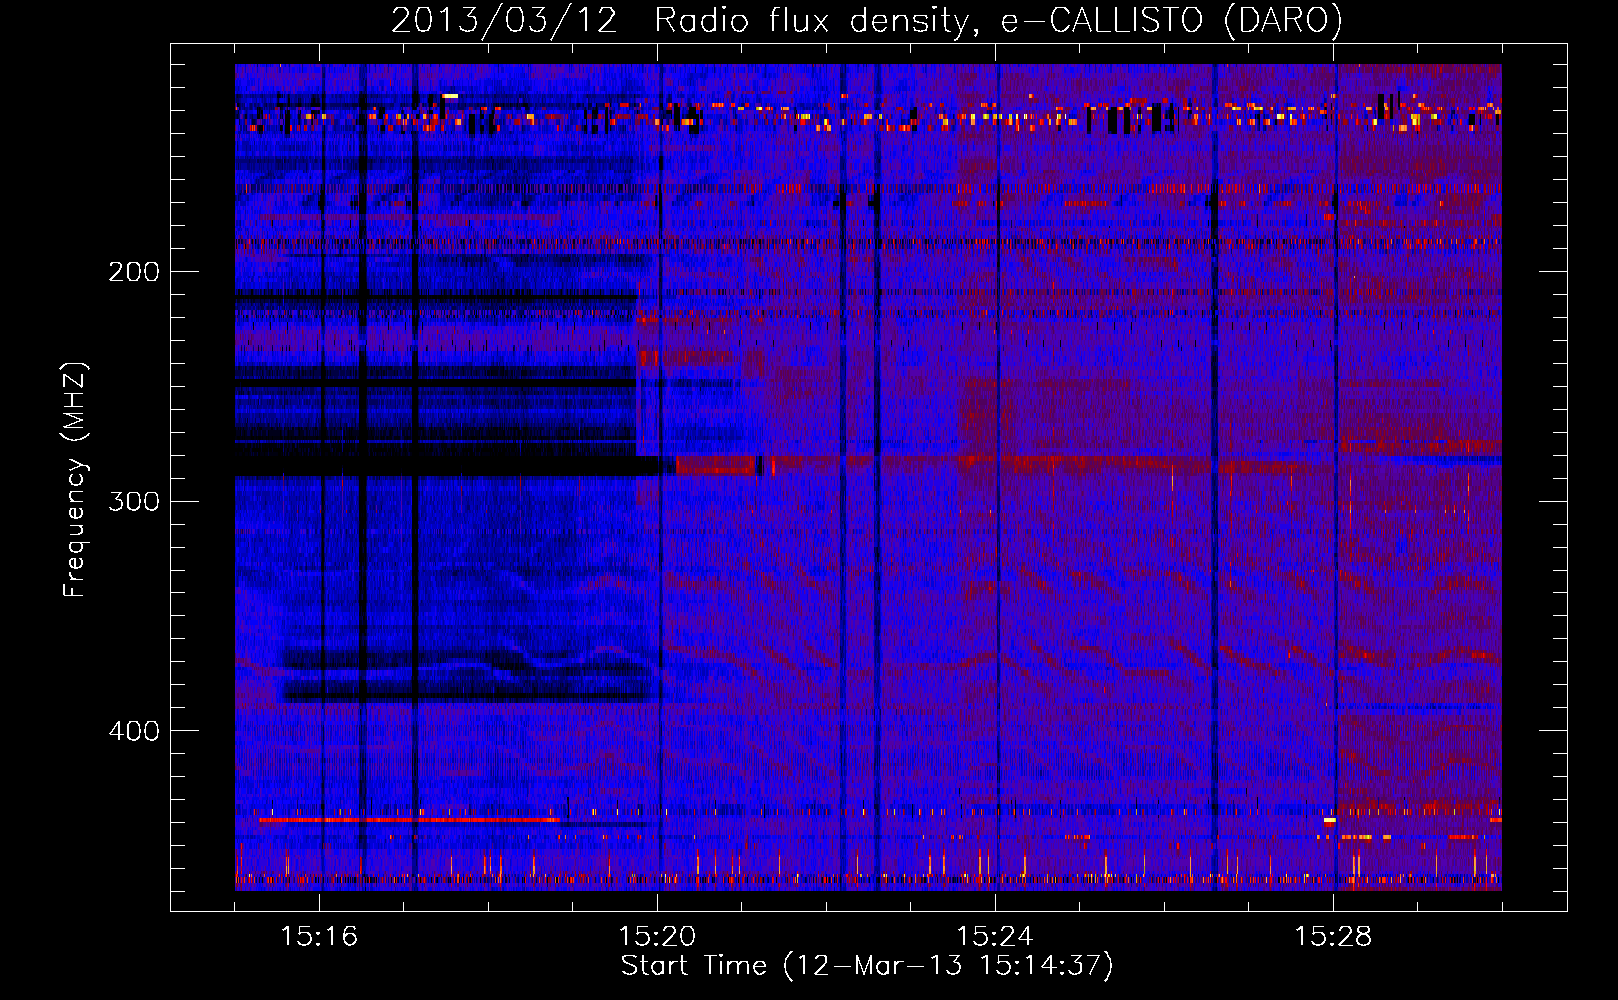Select the 400 frequency tick label
The height and width of the screenshot is (1000, 1618).
134,731
